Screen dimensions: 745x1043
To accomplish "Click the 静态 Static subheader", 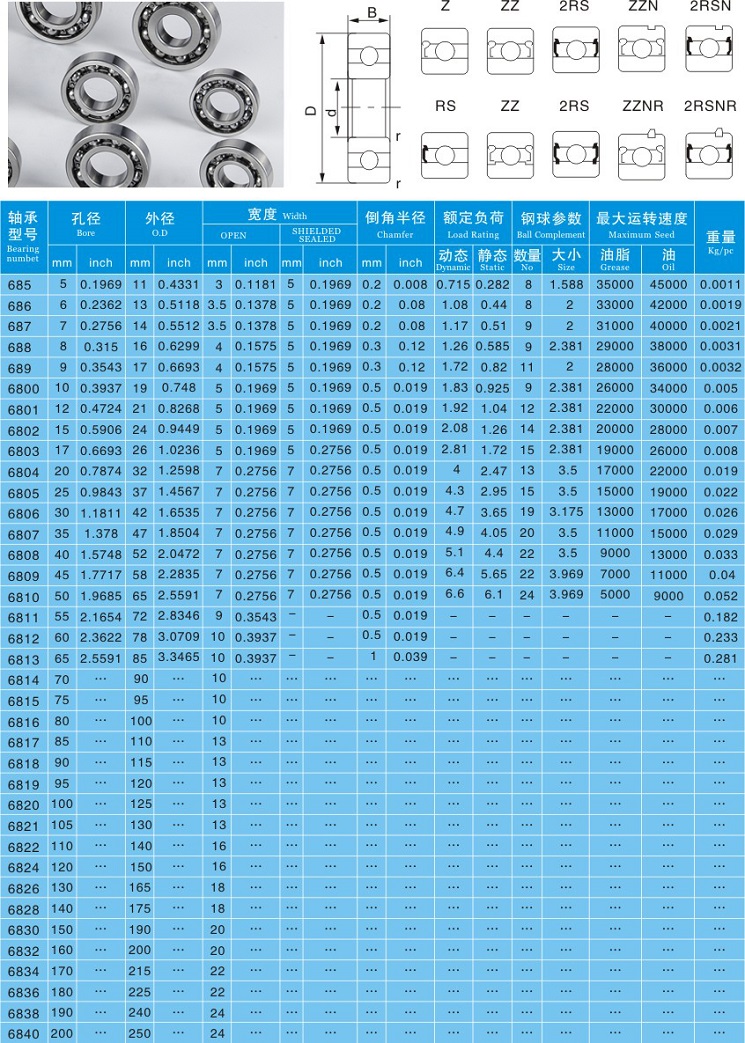I will pos(492,259).
